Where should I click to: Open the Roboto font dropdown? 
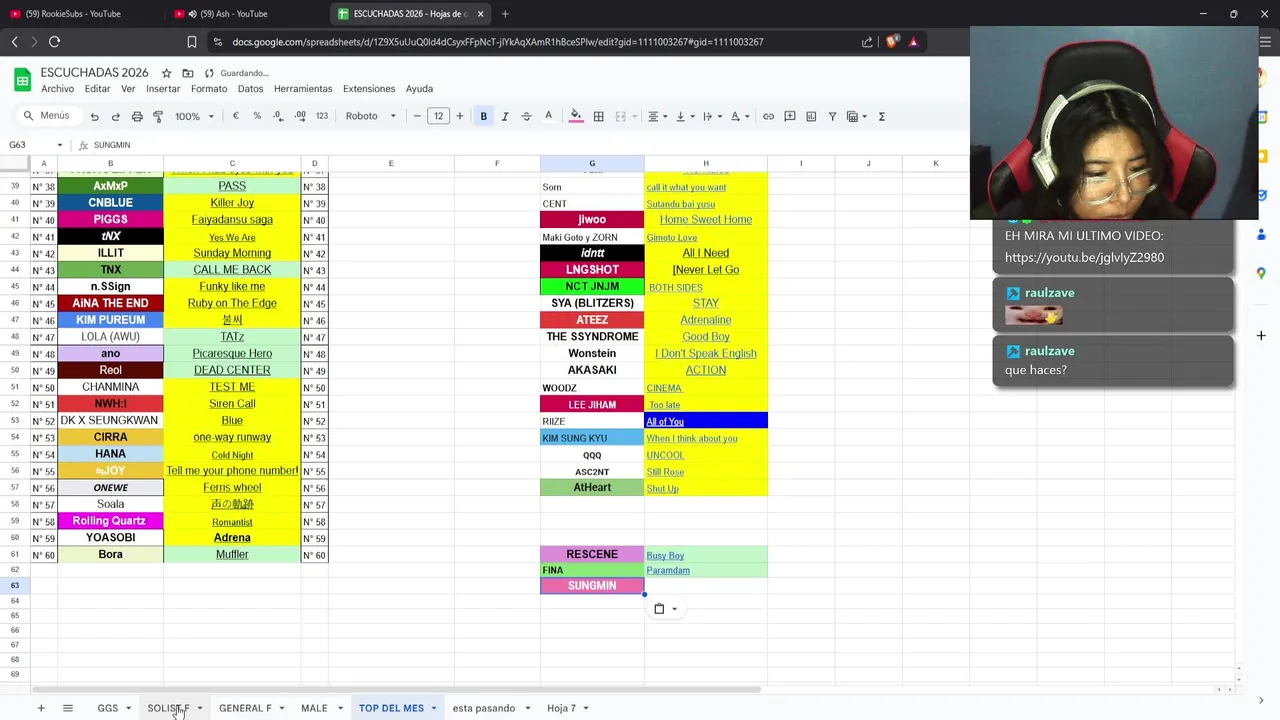click(x=370, y=116)
